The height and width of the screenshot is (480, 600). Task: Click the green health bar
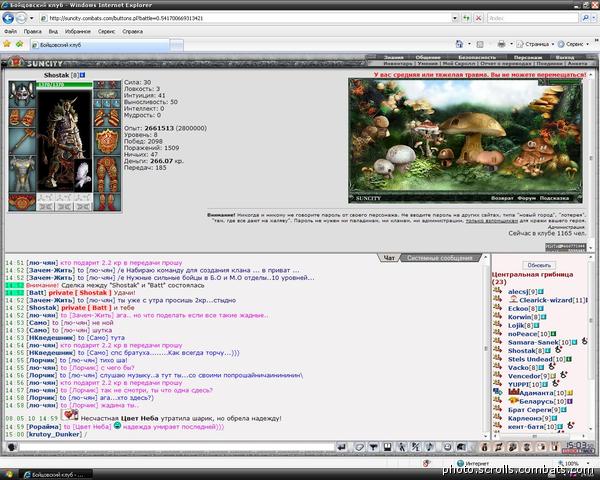pos(64,85)
